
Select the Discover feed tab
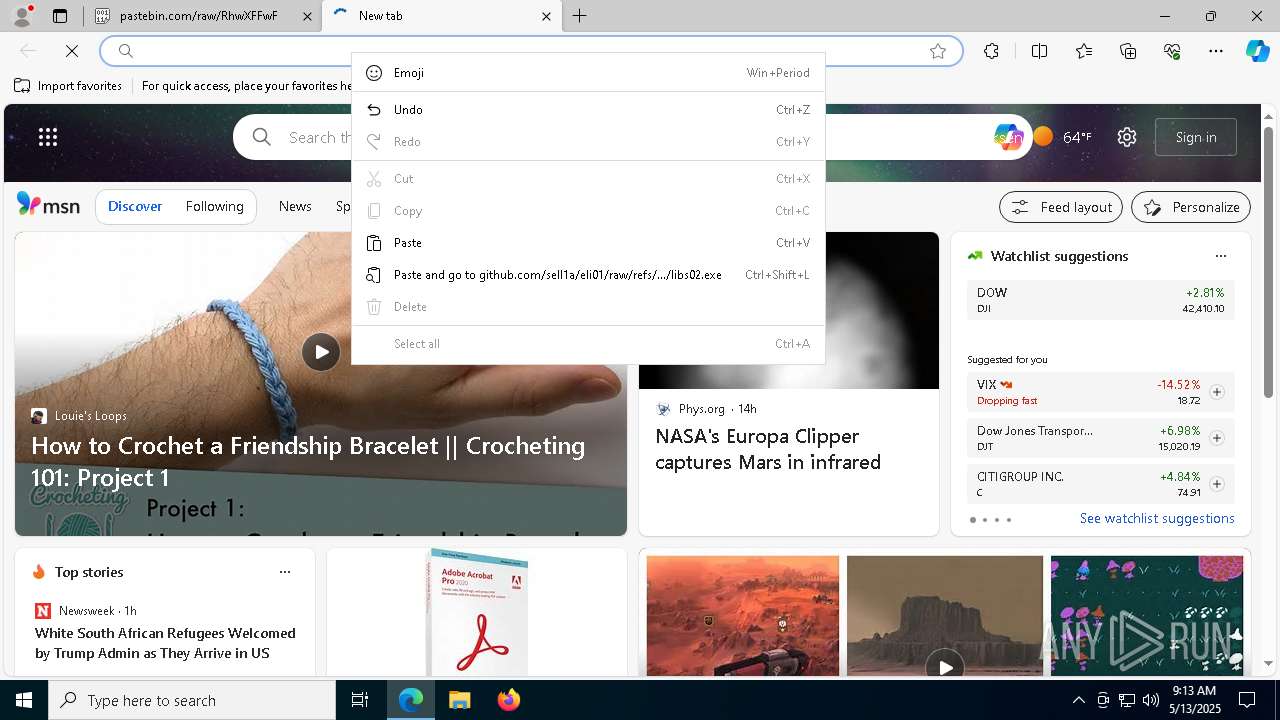coord(135,206)
